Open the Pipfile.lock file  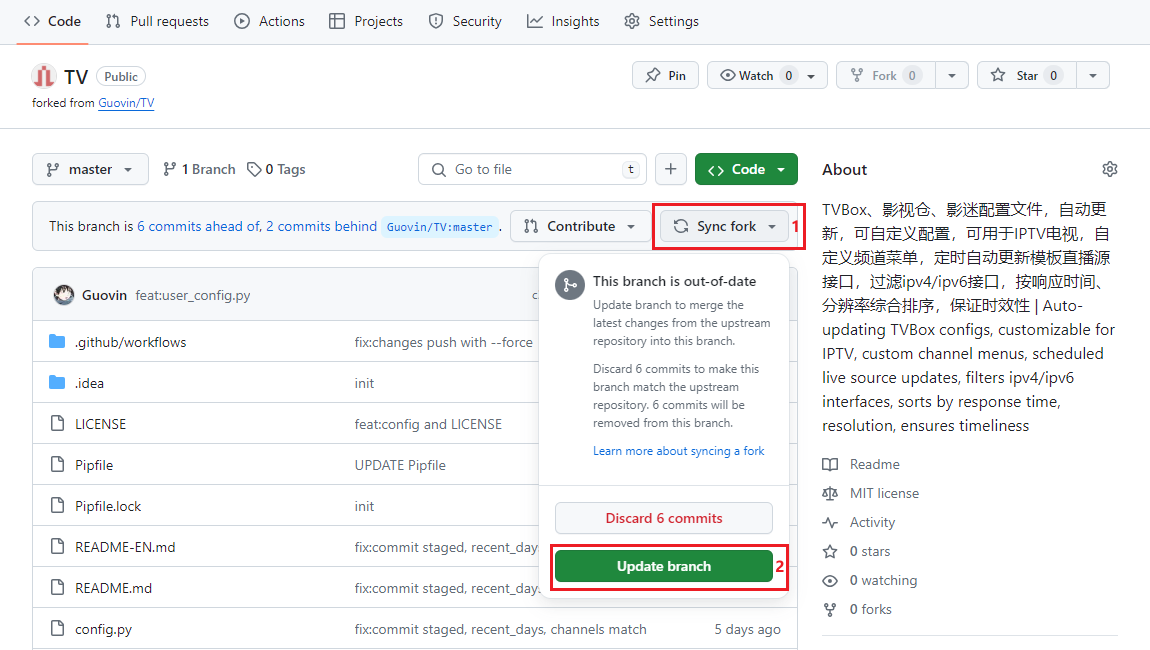click(108, 507)
